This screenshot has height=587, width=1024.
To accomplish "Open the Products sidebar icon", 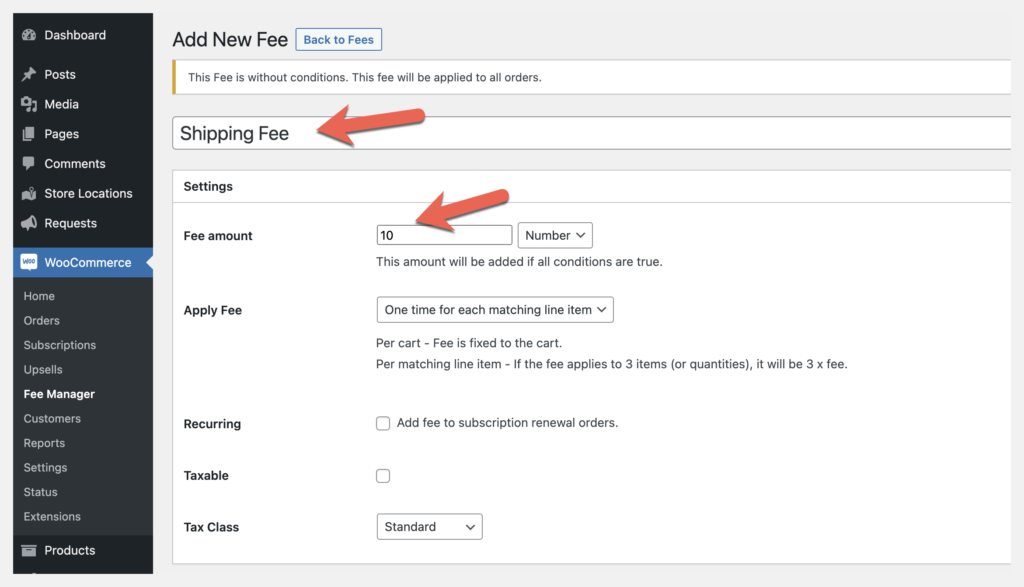I will click(x=27, y=550).
